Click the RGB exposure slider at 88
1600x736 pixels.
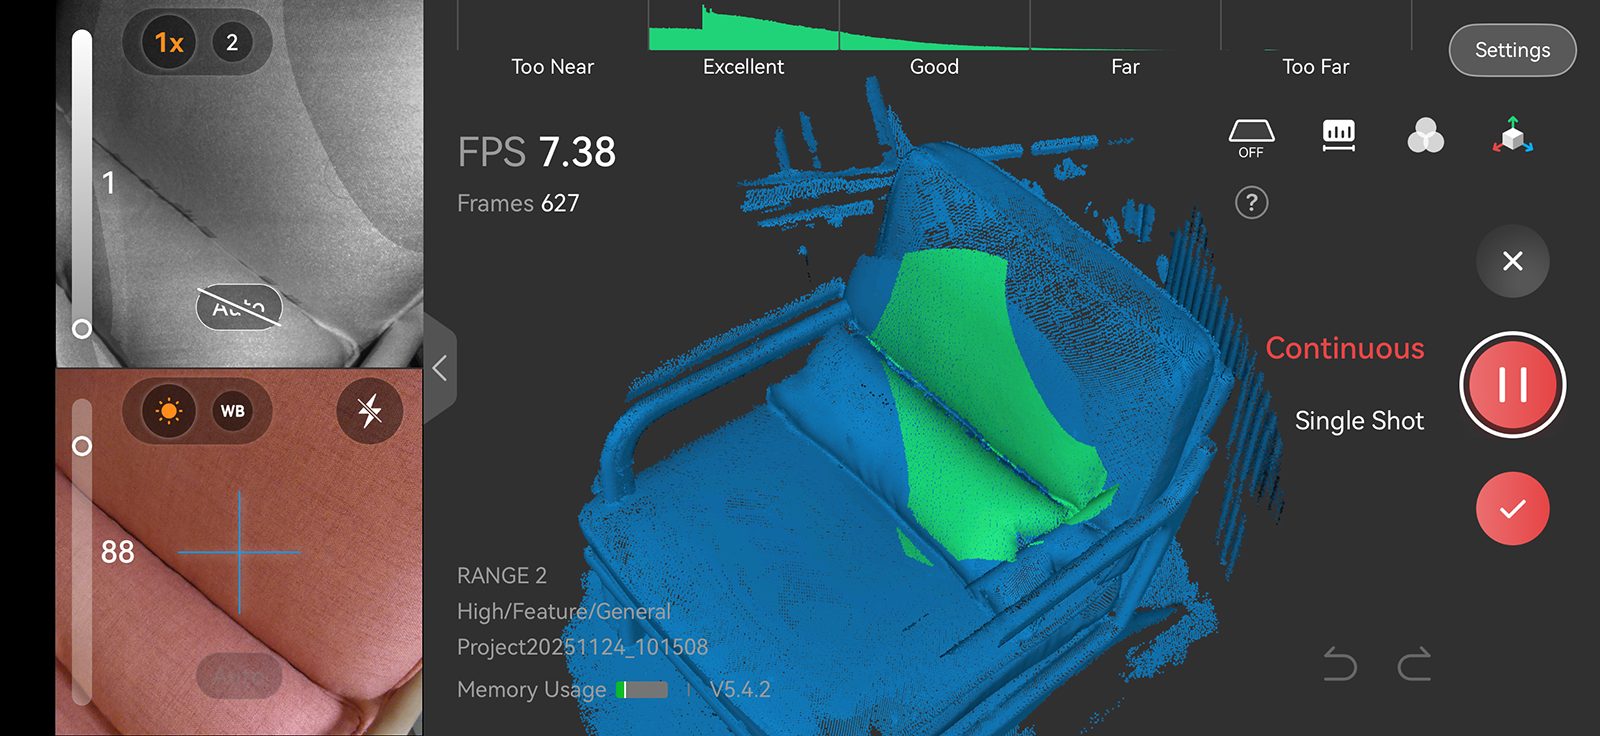pyautogui.click(x=82, y=446)
